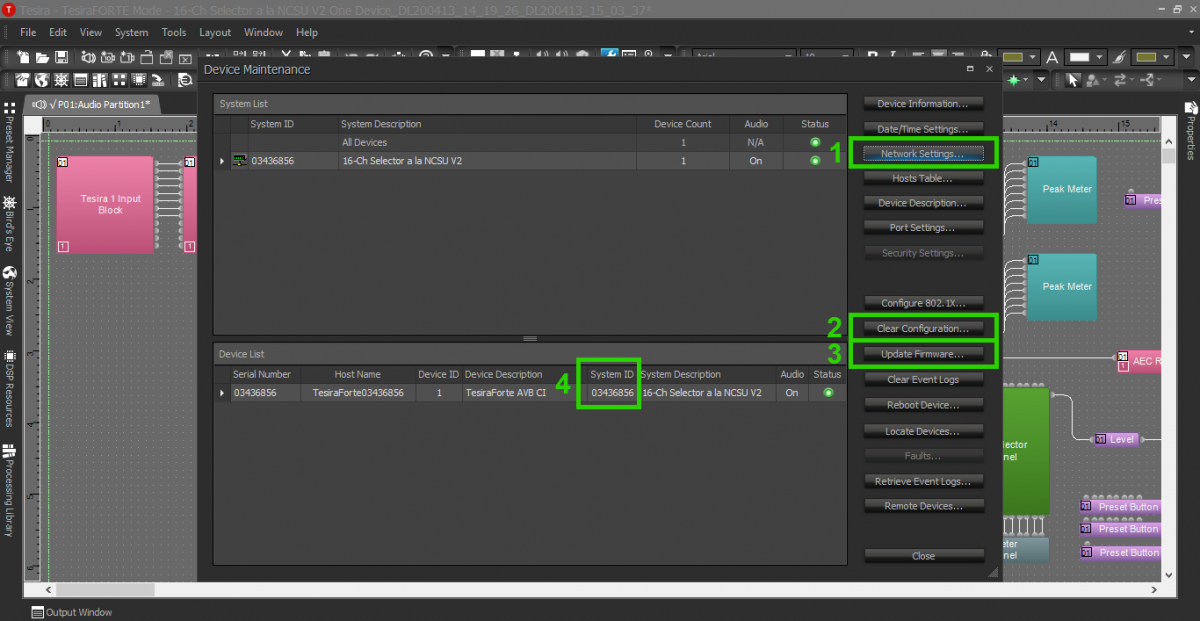Click the device icon beside System ID 03436856
This screenshot has height=621, width=1200.
pos(239,160)
